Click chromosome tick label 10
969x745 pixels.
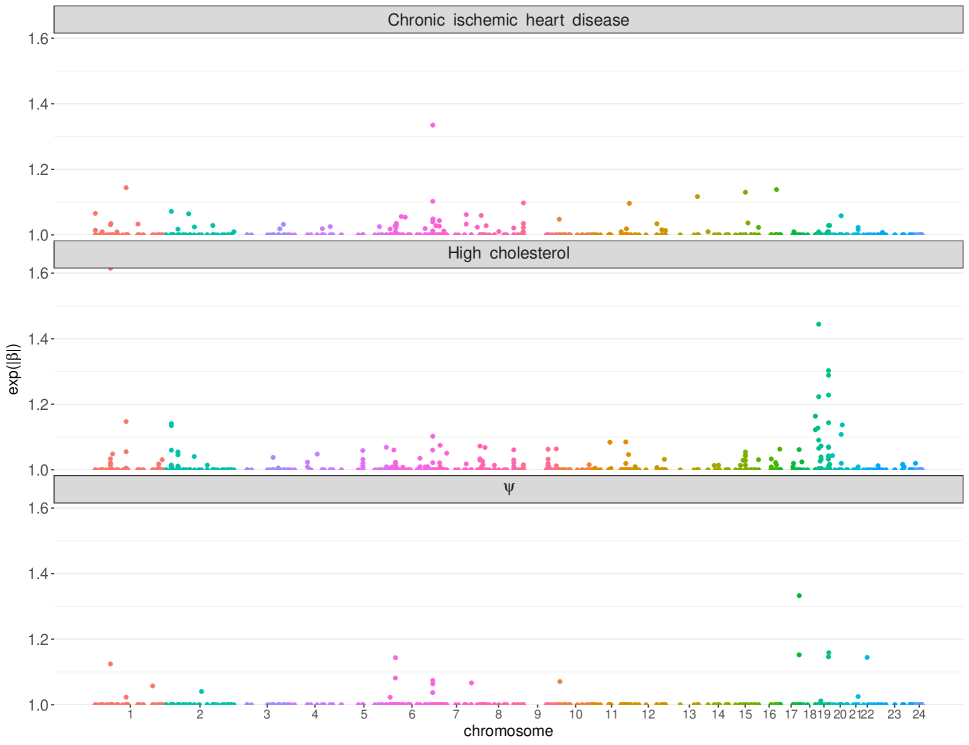[576, 715]
